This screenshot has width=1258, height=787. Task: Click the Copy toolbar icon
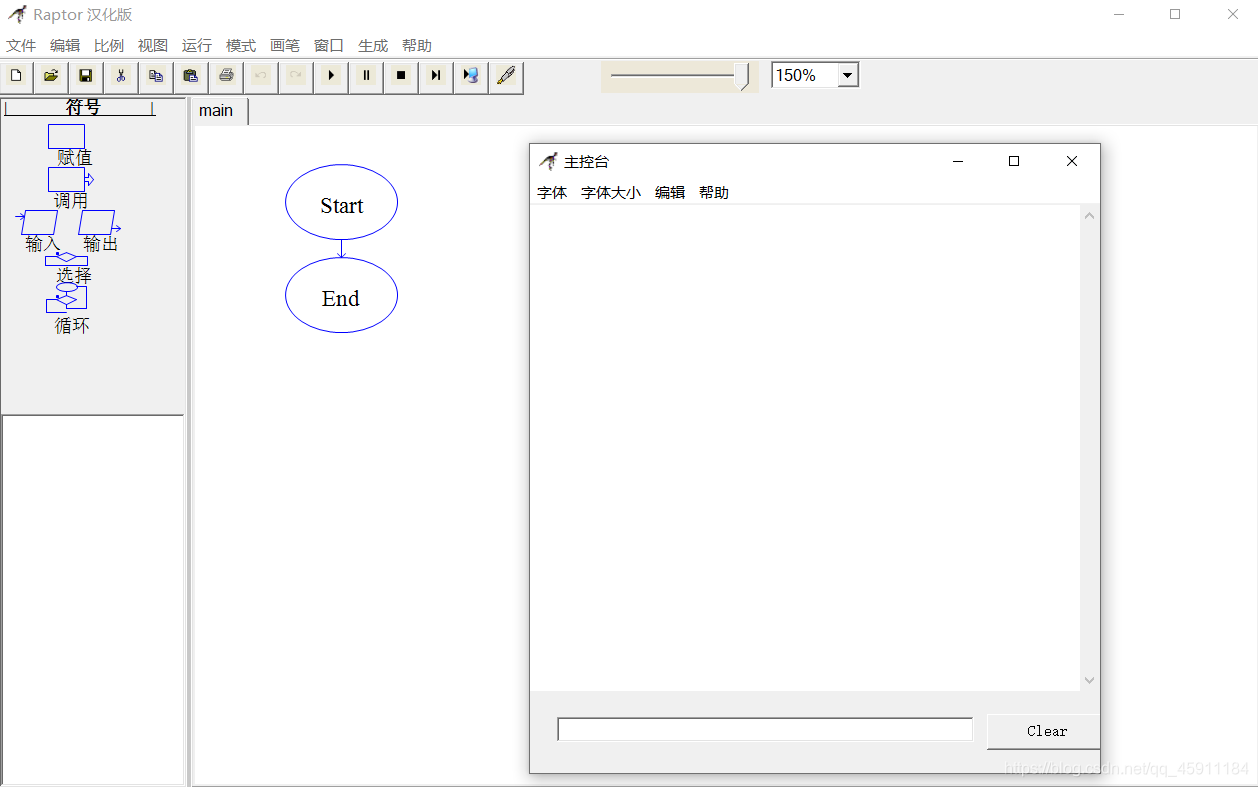tap(156, 76)
